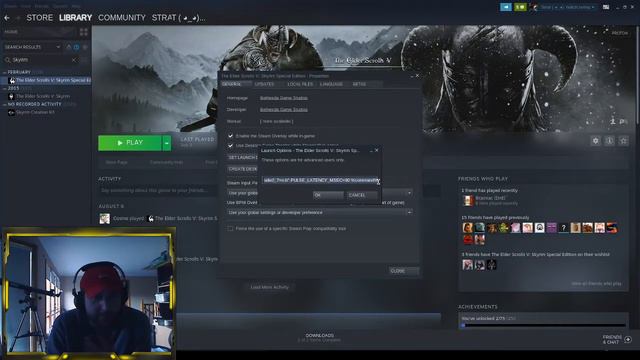
Task: Click the Home label in the sidebar
Action: click(11, 32)
